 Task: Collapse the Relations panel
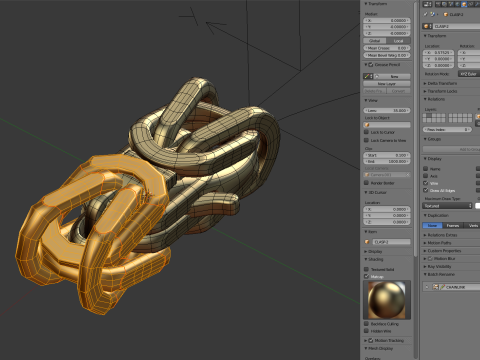click(434, 99)
